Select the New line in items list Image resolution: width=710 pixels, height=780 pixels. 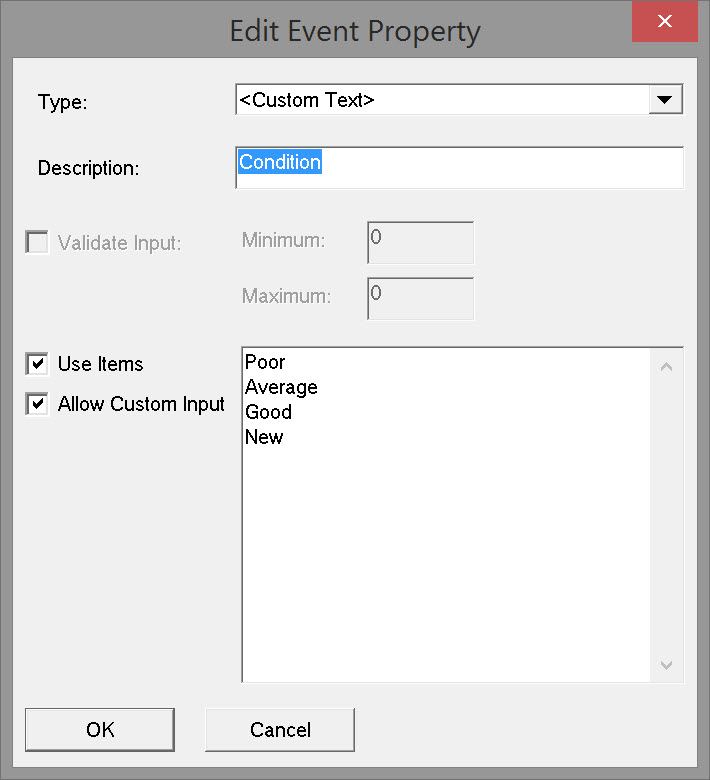pyautogui.click(x=264, y=437)
